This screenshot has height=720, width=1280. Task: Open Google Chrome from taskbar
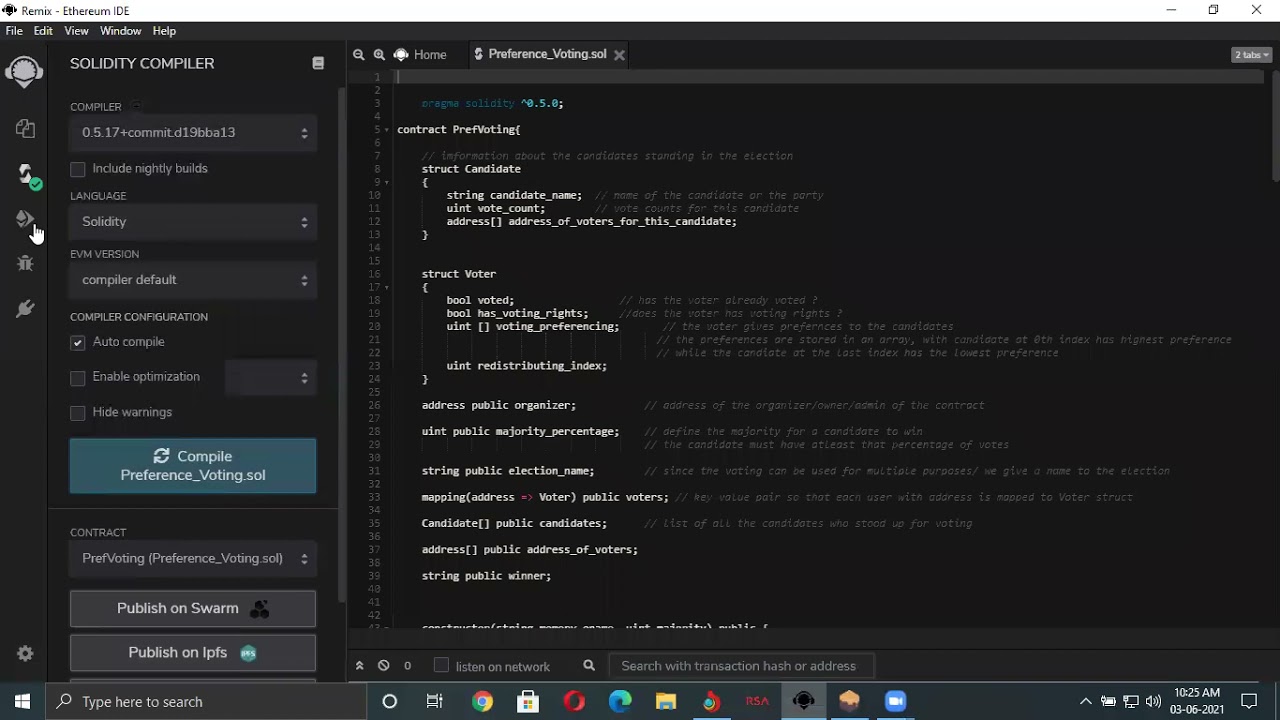coord(482,701)
